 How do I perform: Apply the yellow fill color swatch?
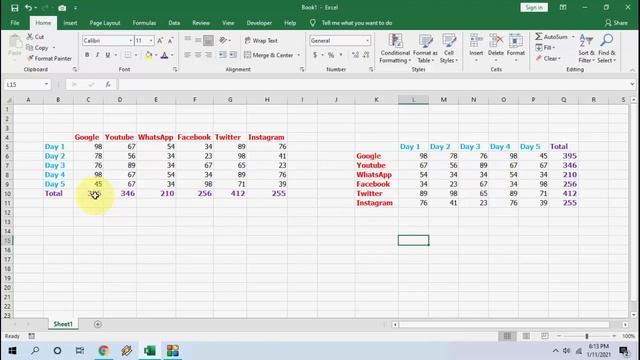pos(149,55)
